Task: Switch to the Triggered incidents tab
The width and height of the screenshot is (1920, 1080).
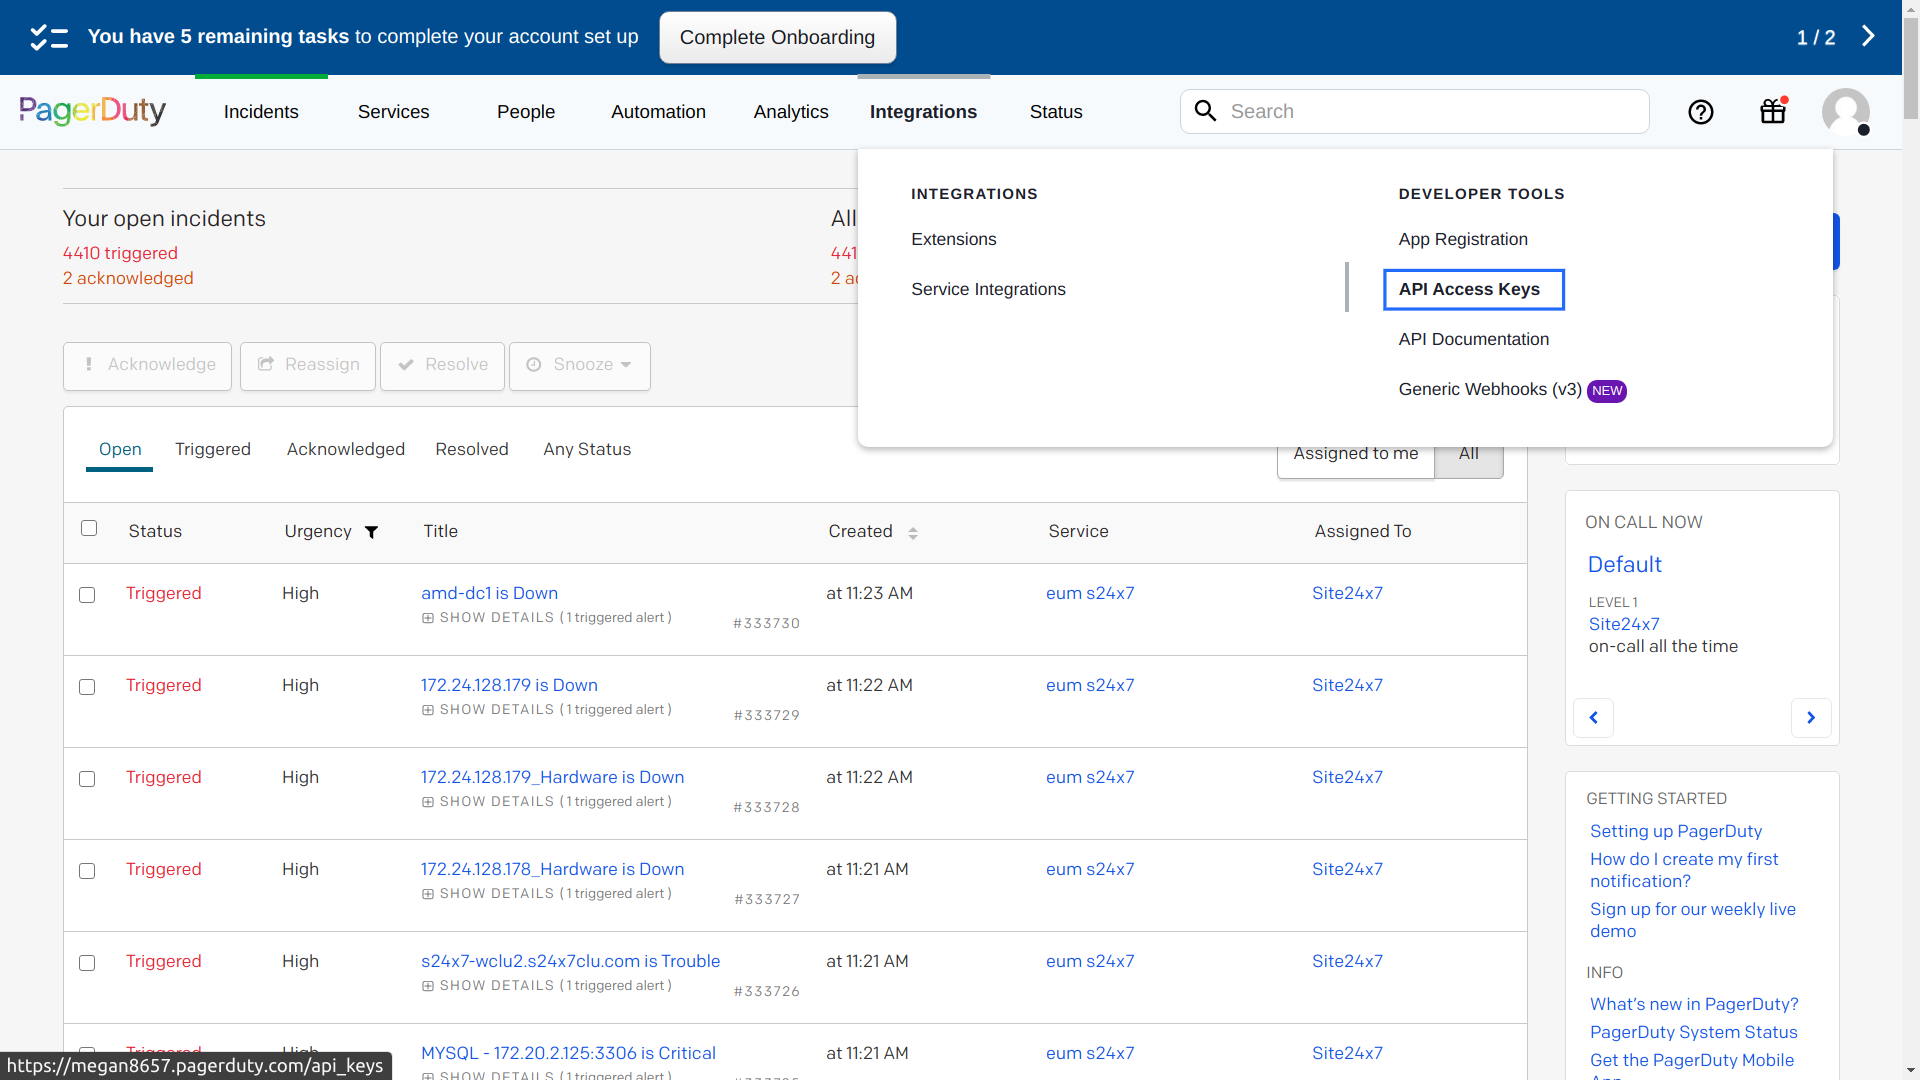Action: click(x=212, y=448)
